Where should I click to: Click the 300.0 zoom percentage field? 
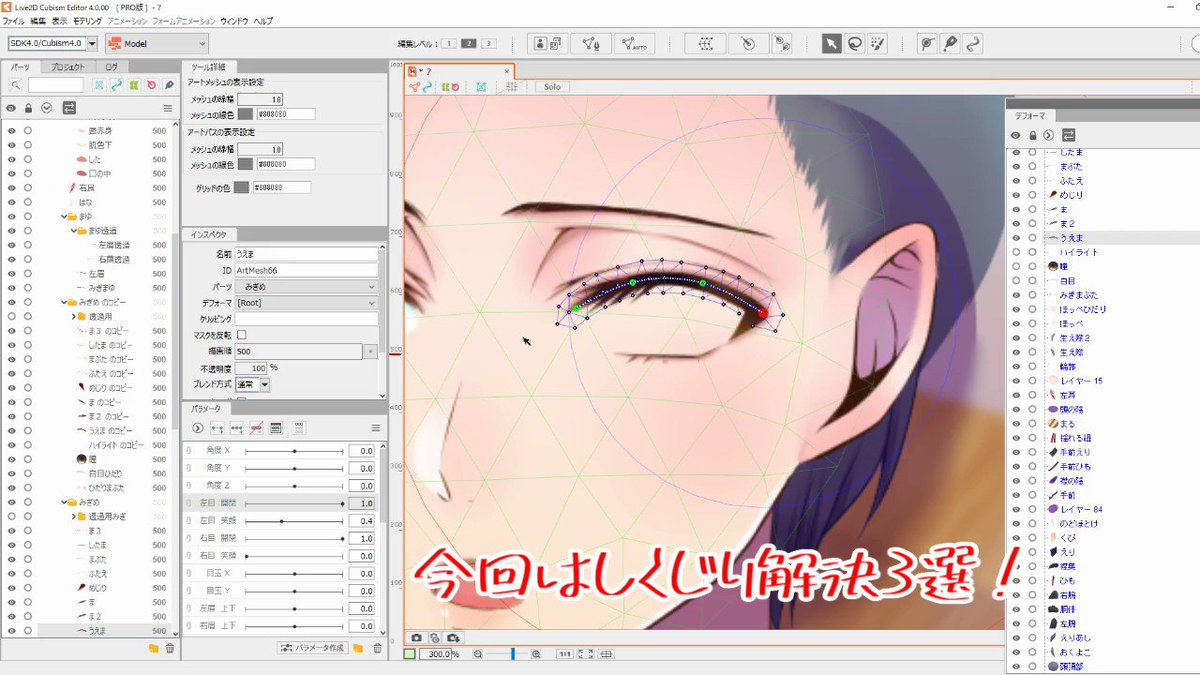pos(434,654)
